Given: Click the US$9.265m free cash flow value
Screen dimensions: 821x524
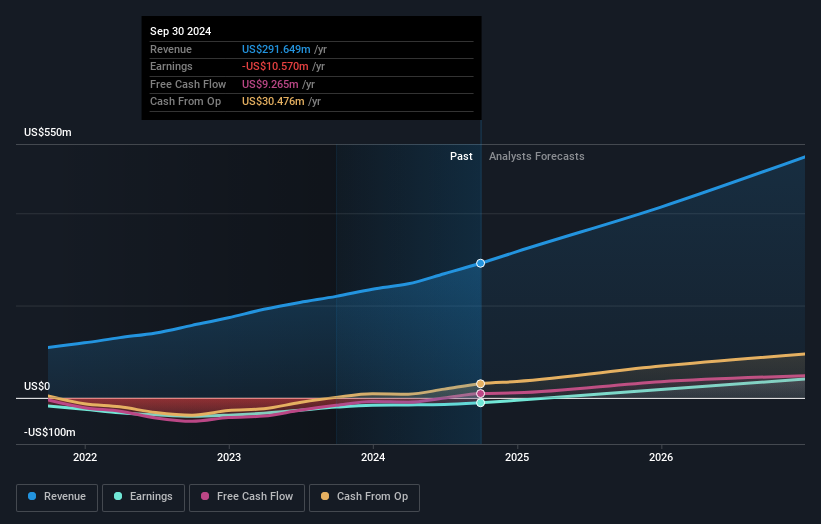Looking at the screenshot, I should [x=270, y=84].
